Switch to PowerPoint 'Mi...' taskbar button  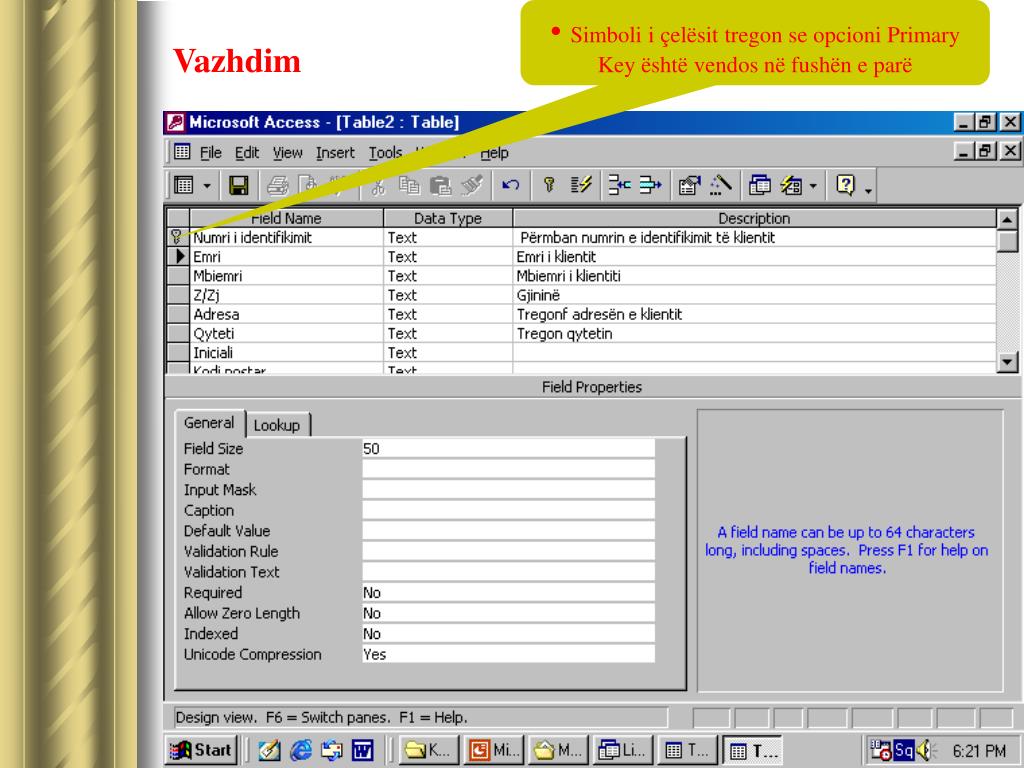[x=494, y=750]
